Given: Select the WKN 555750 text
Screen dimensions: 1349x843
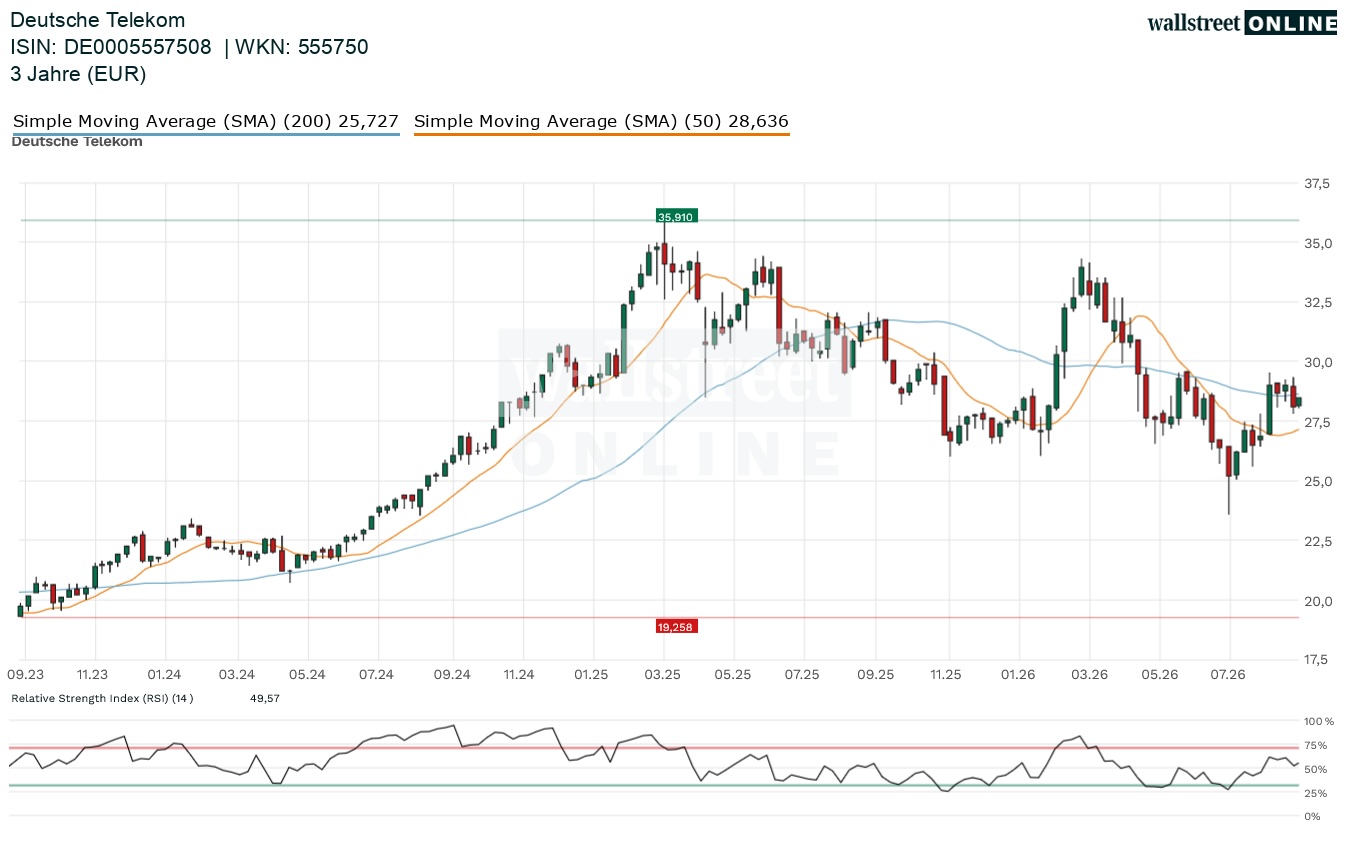Looking at the screenshot, I should coord(302,47).
